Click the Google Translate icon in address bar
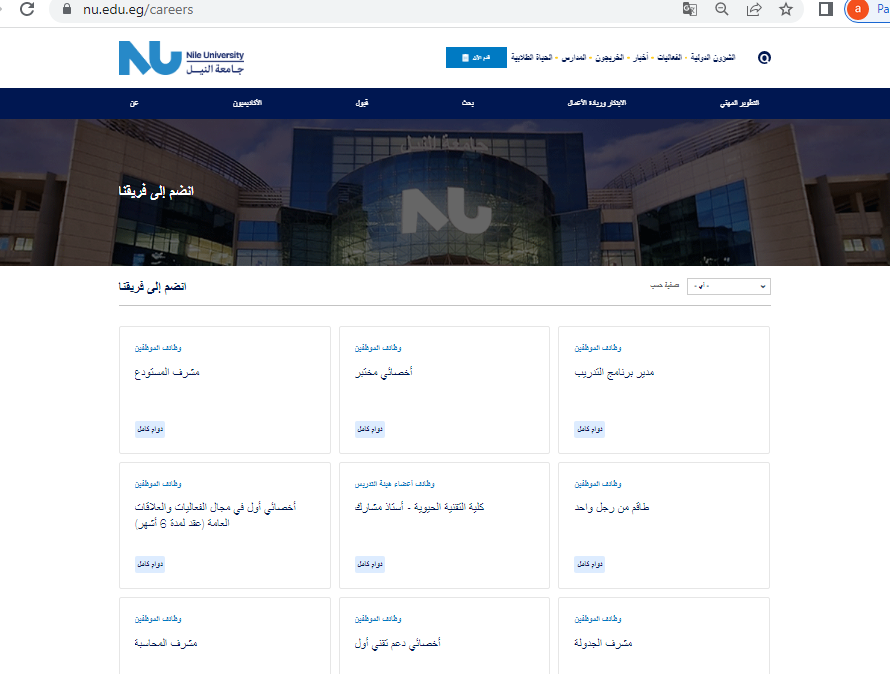The height and width of the screenshot is (674, 890). pos(689,10)
